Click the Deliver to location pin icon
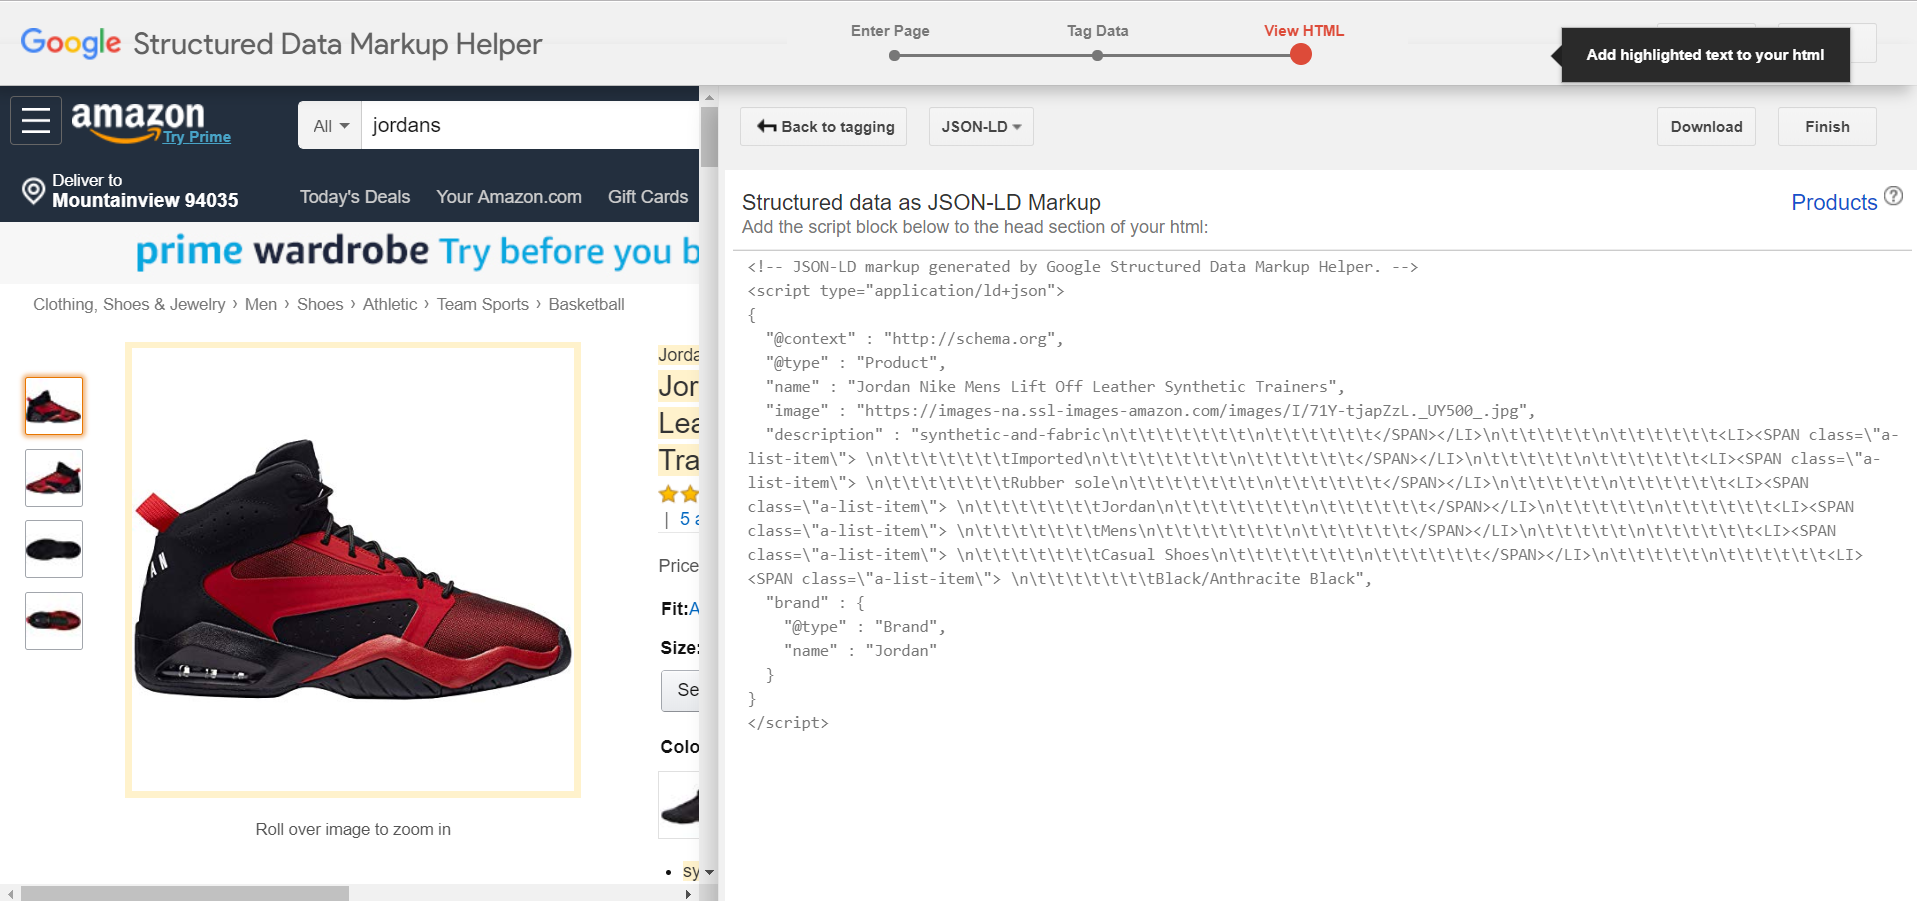The width and height of the screenshot is (1917, 901). 33,191
